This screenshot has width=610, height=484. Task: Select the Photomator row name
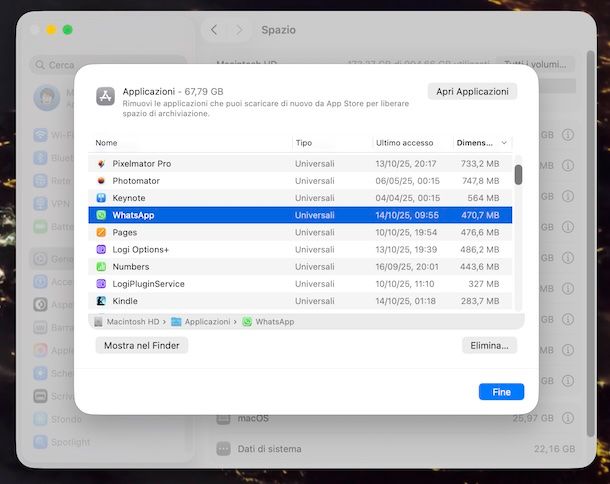[x=136, y=181]
